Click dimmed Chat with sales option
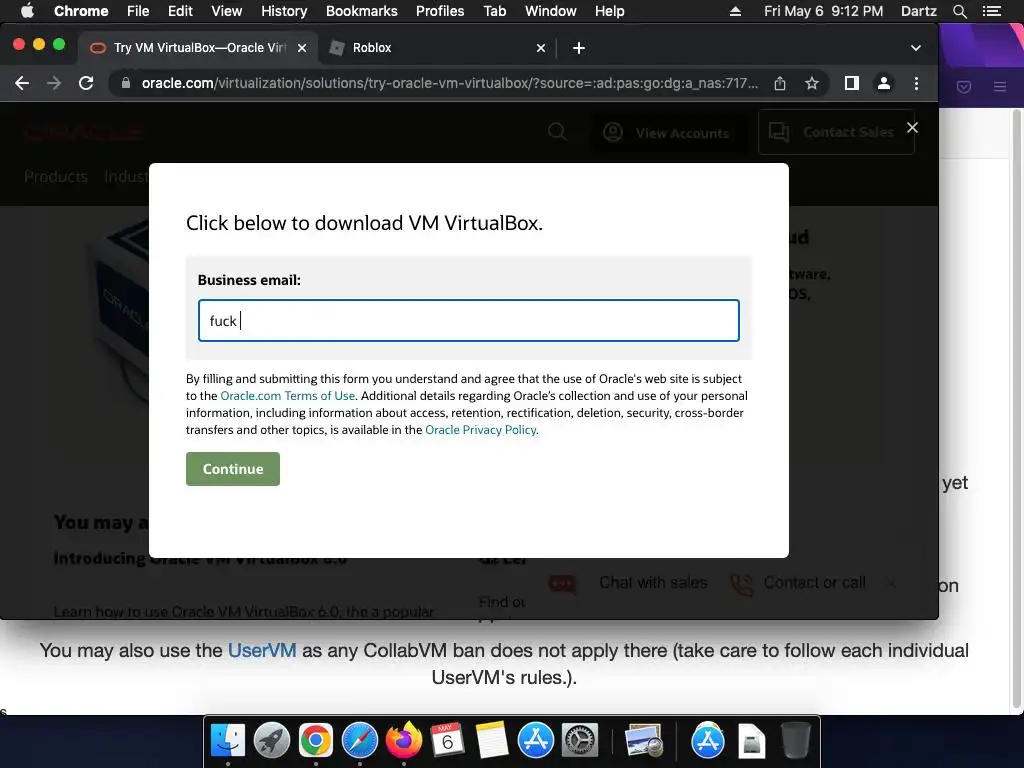 pyautogui.click(x=628, y=583)
